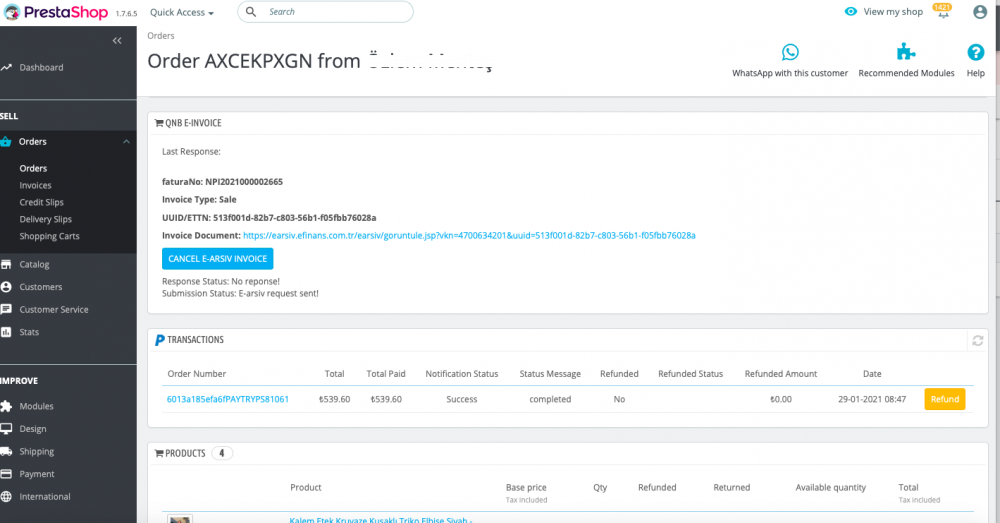Viewport: 1000px width, 523px height.
Task: Click the Orders basket icon in sidebar
Action: click(6, 142)
